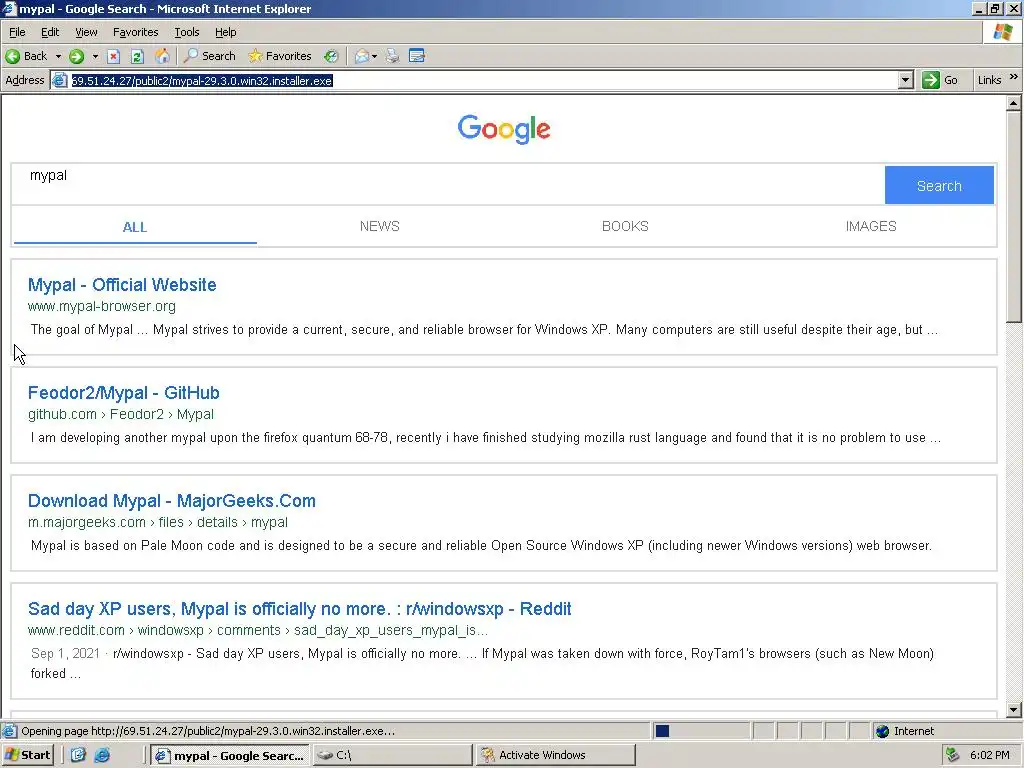Switch to the C:\ taskbar window
This screenshot has height=768, width=1024.
point(392,755)
